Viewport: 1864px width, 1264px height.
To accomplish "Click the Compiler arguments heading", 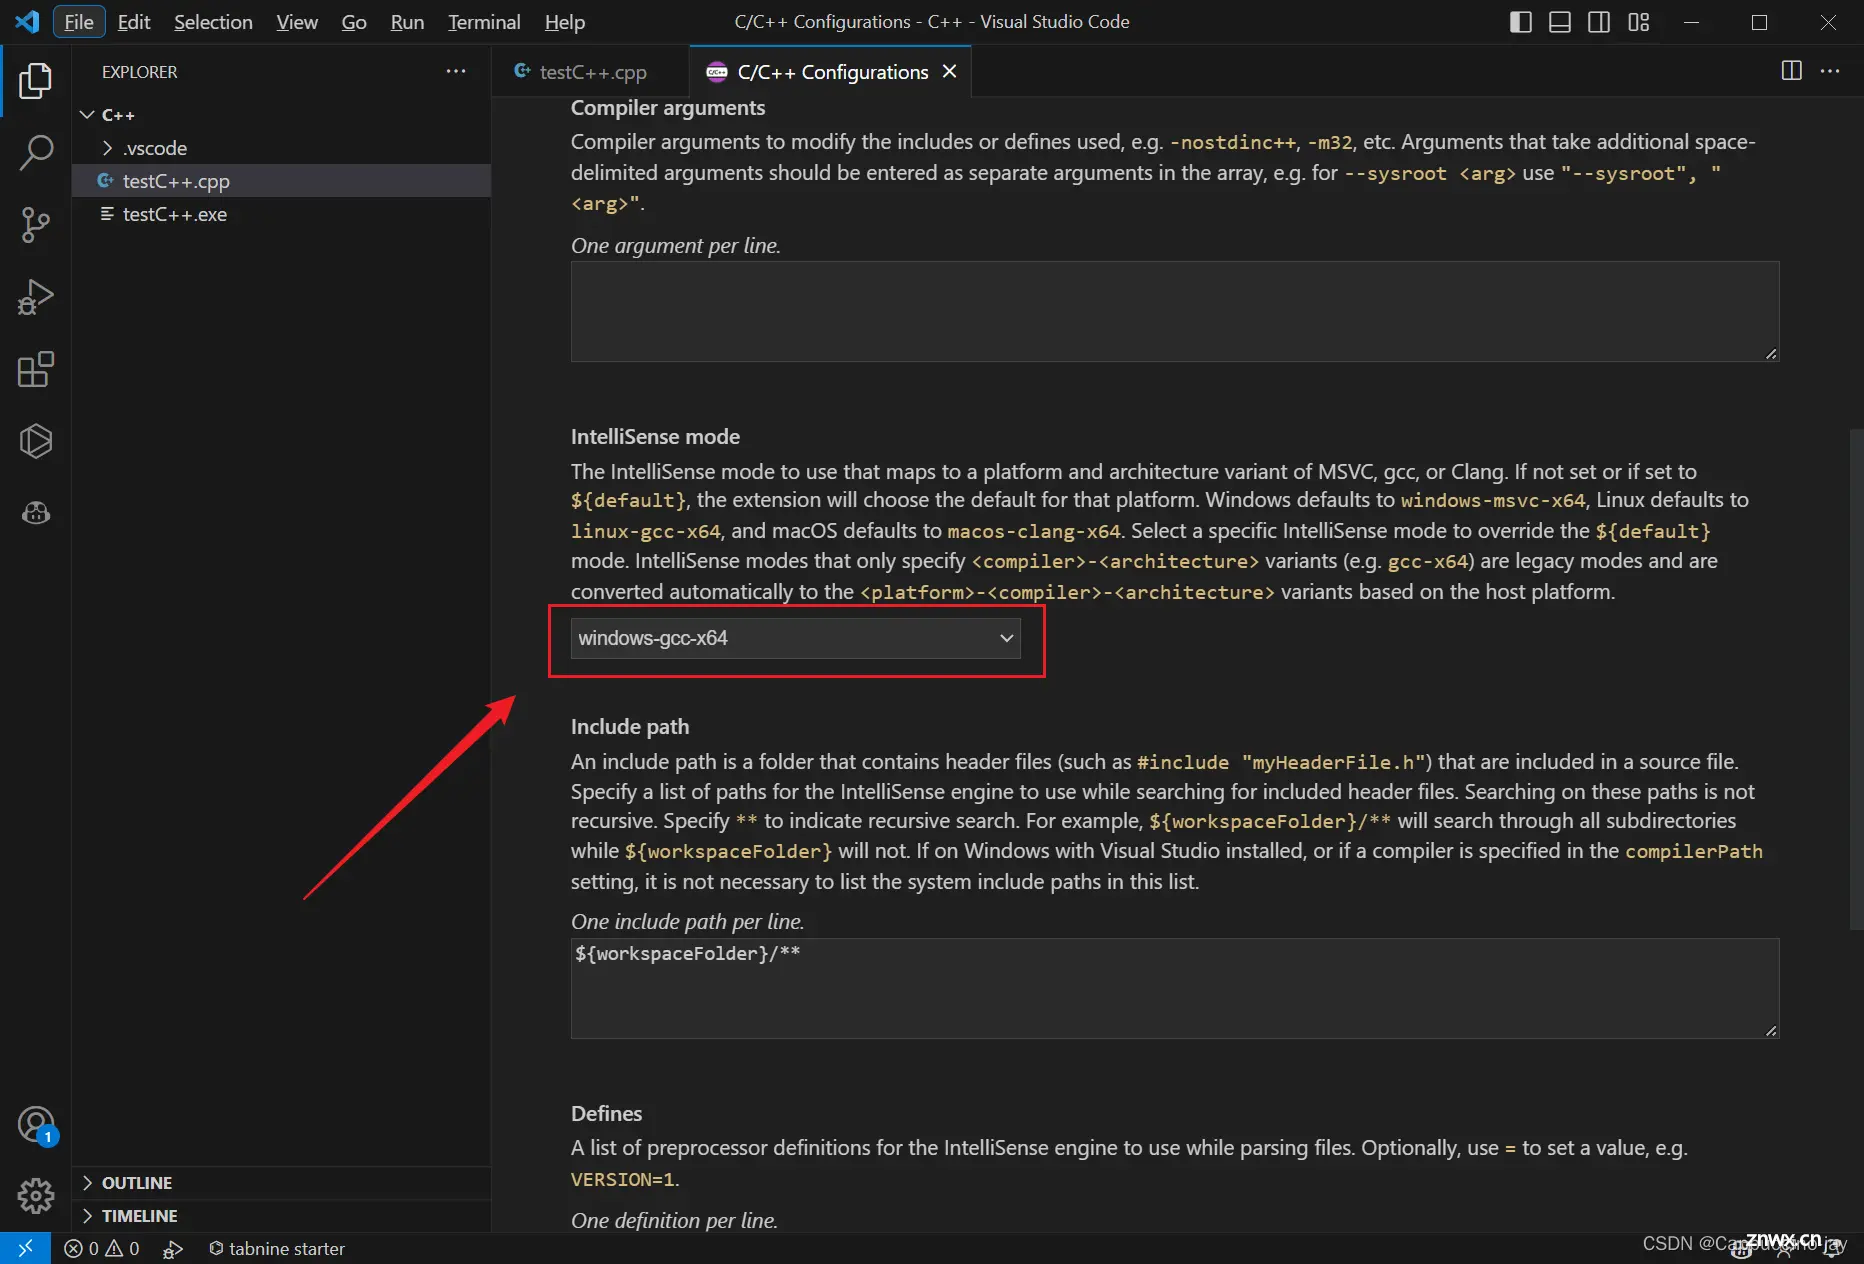I will coord(668,108).
